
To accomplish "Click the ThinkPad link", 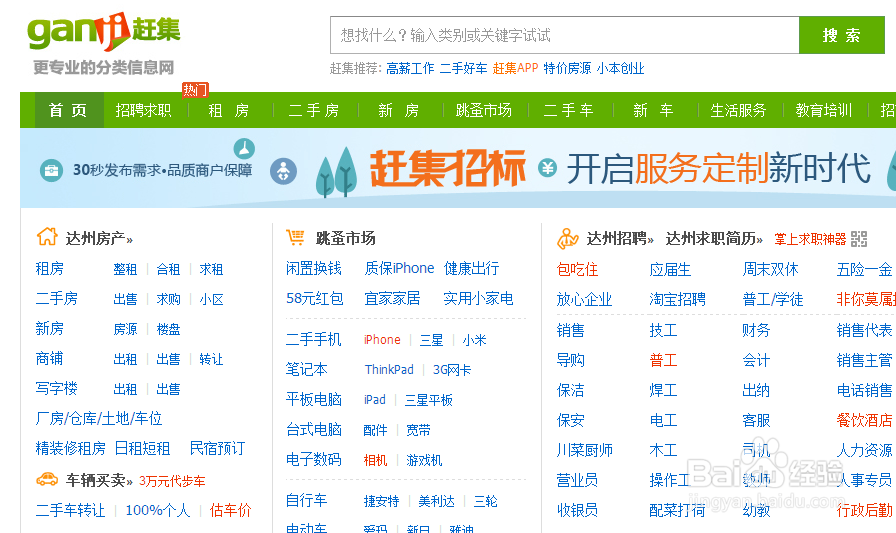I will 389,370.
